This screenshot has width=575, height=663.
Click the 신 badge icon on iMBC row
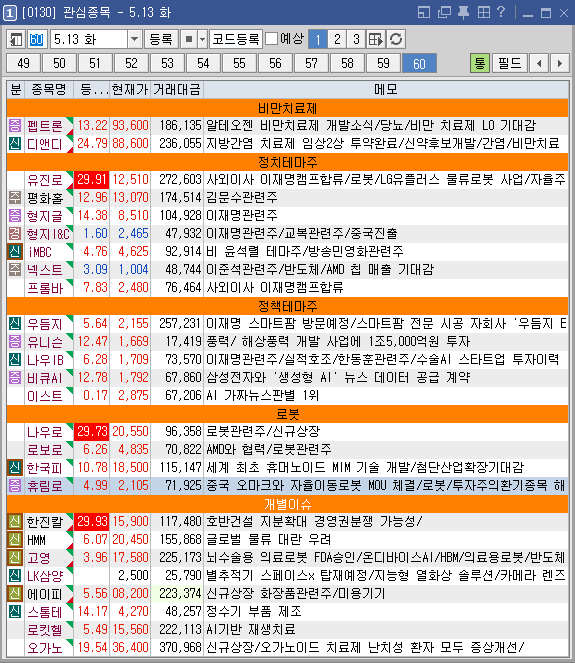pos(15,252)
